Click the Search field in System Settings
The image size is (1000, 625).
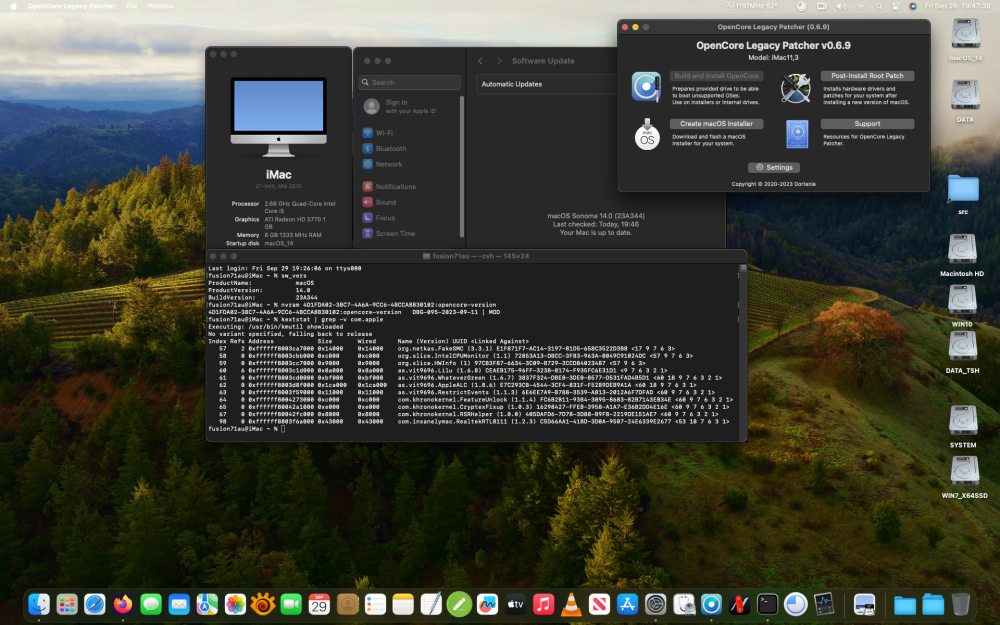tap(409, 82)
